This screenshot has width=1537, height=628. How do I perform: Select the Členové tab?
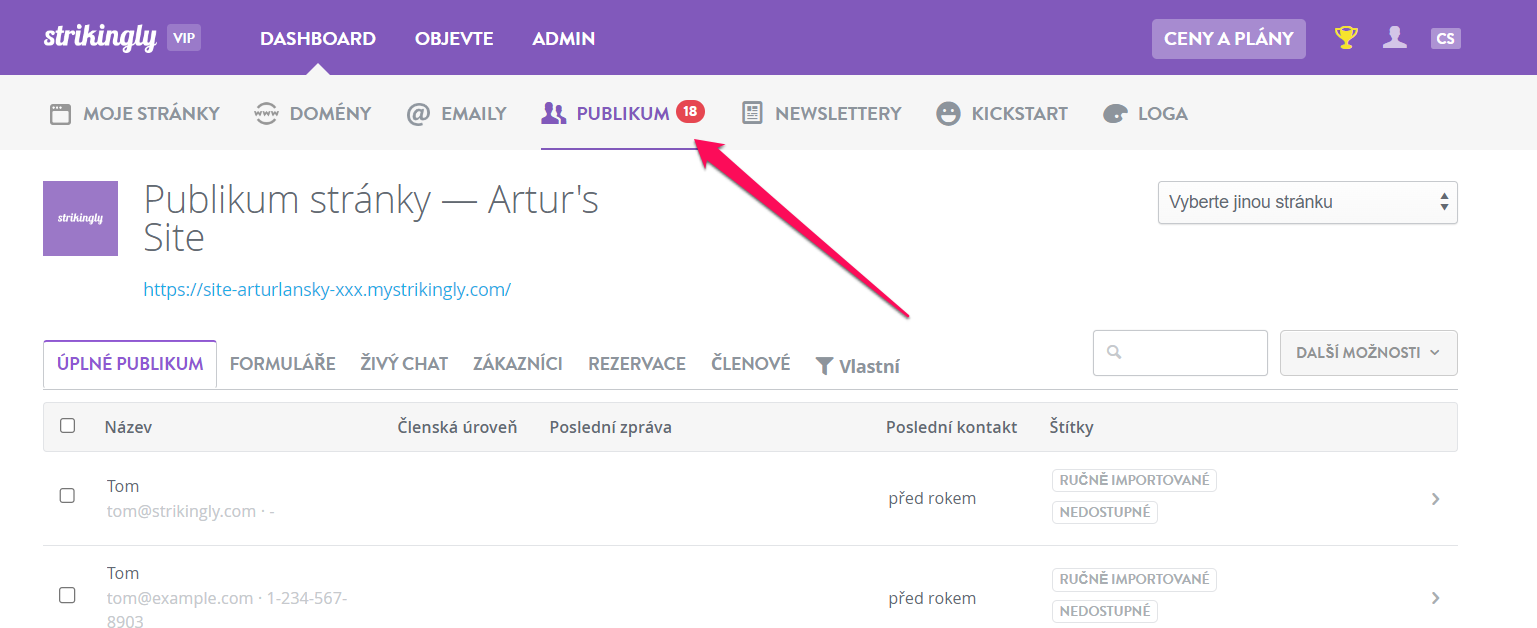(x=751, y=364)
